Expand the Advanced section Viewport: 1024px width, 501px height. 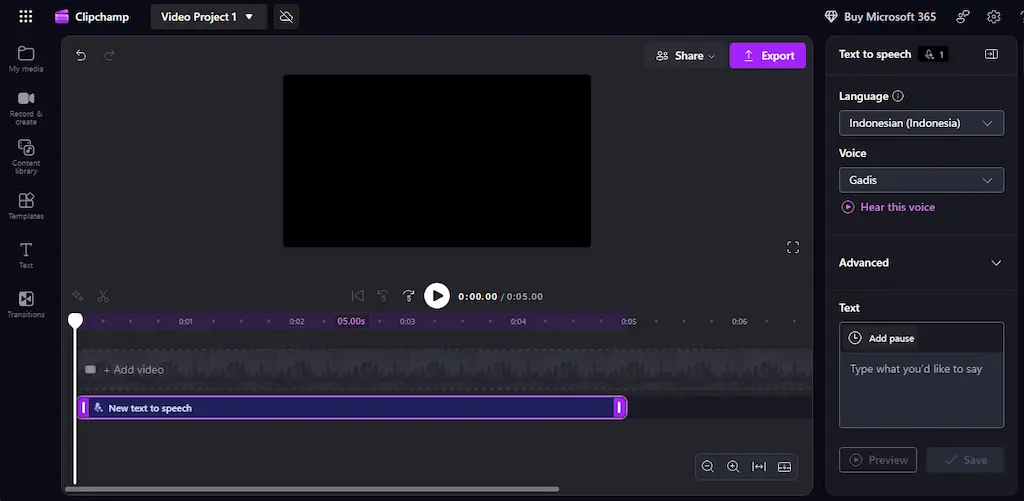[x=921, y=263]
